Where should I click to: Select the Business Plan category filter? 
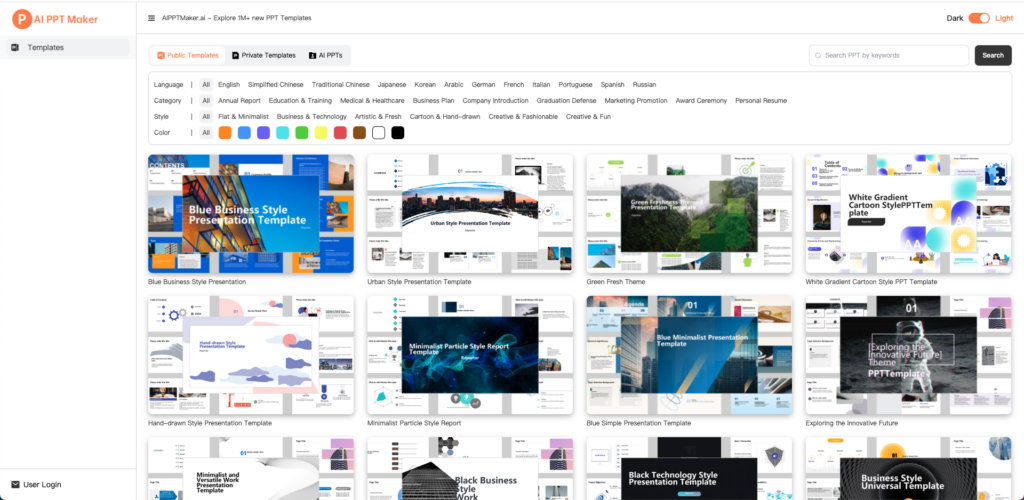(433, 100)
